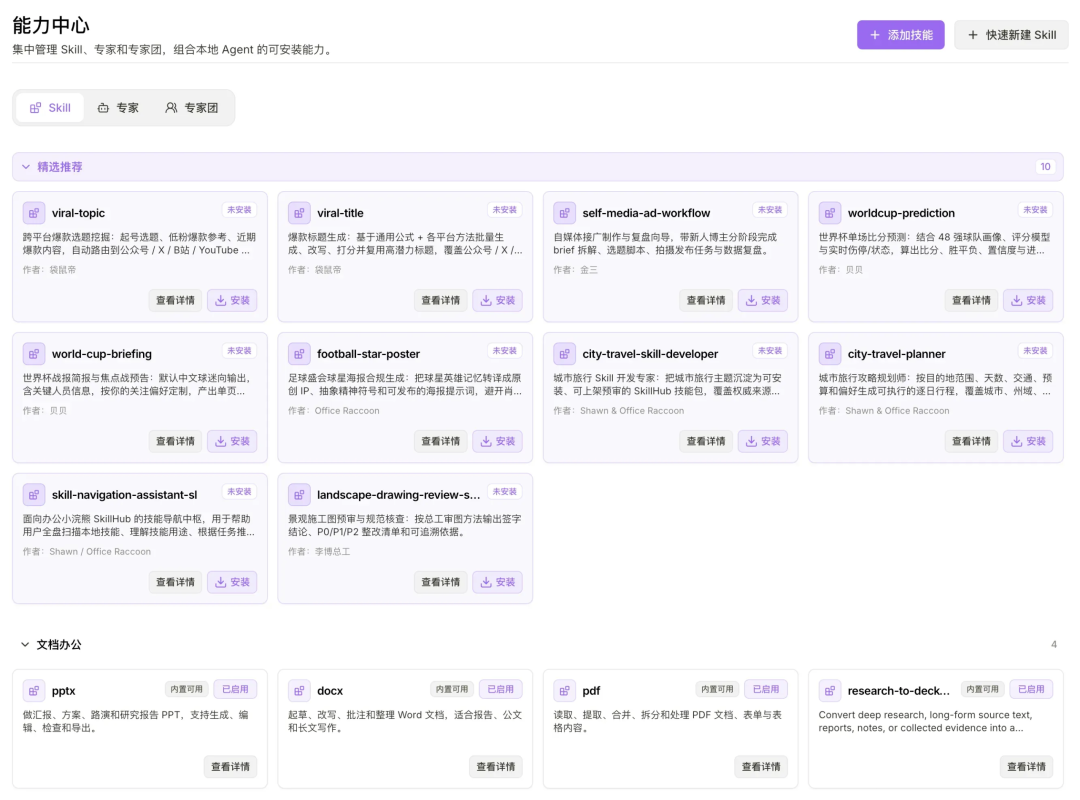This screenshot has width=1080, height=800.
Task: Click the pptx skill icon
Action: click(x=34, y=690)
